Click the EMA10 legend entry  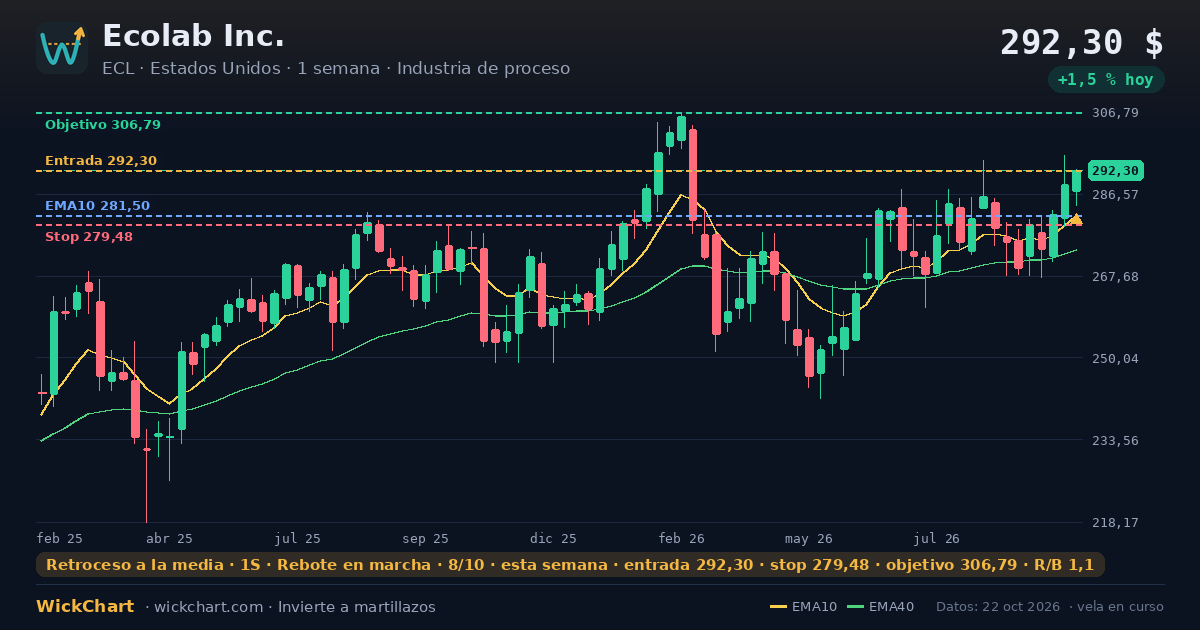pos(803,607)
